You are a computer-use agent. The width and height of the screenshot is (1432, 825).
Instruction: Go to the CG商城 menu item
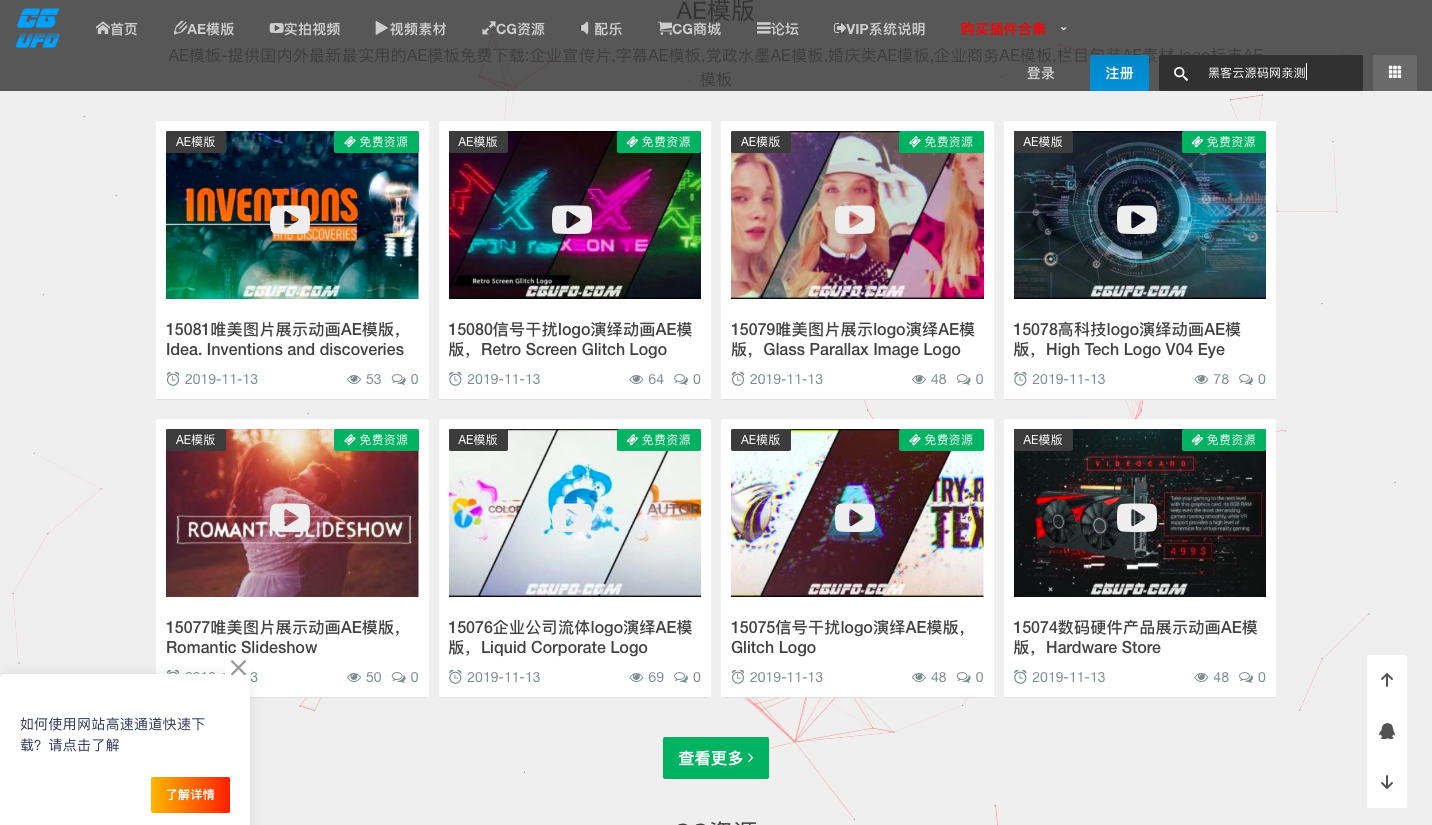click(x=689, y=29)
